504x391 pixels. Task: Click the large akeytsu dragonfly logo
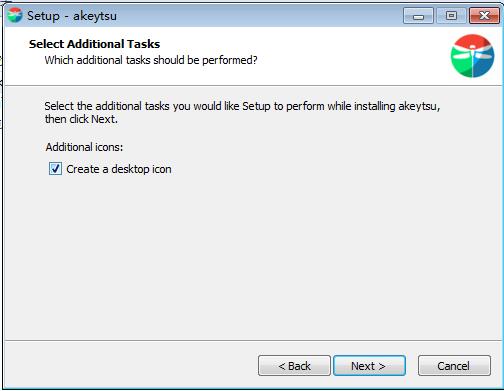pos(472,56)
